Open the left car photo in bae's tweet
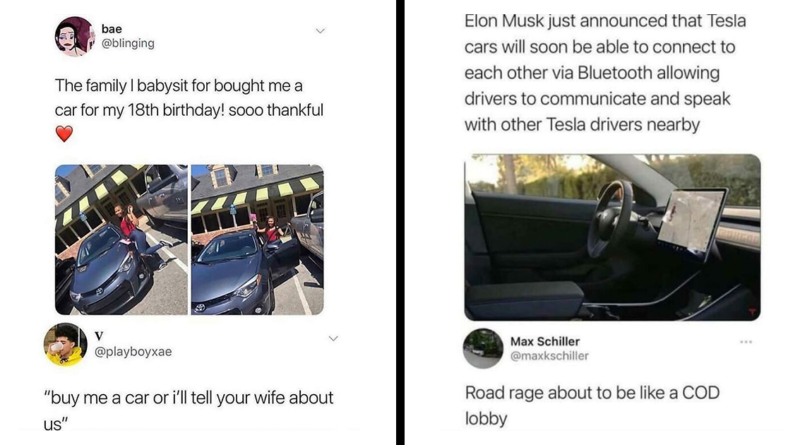 [121, 239]
